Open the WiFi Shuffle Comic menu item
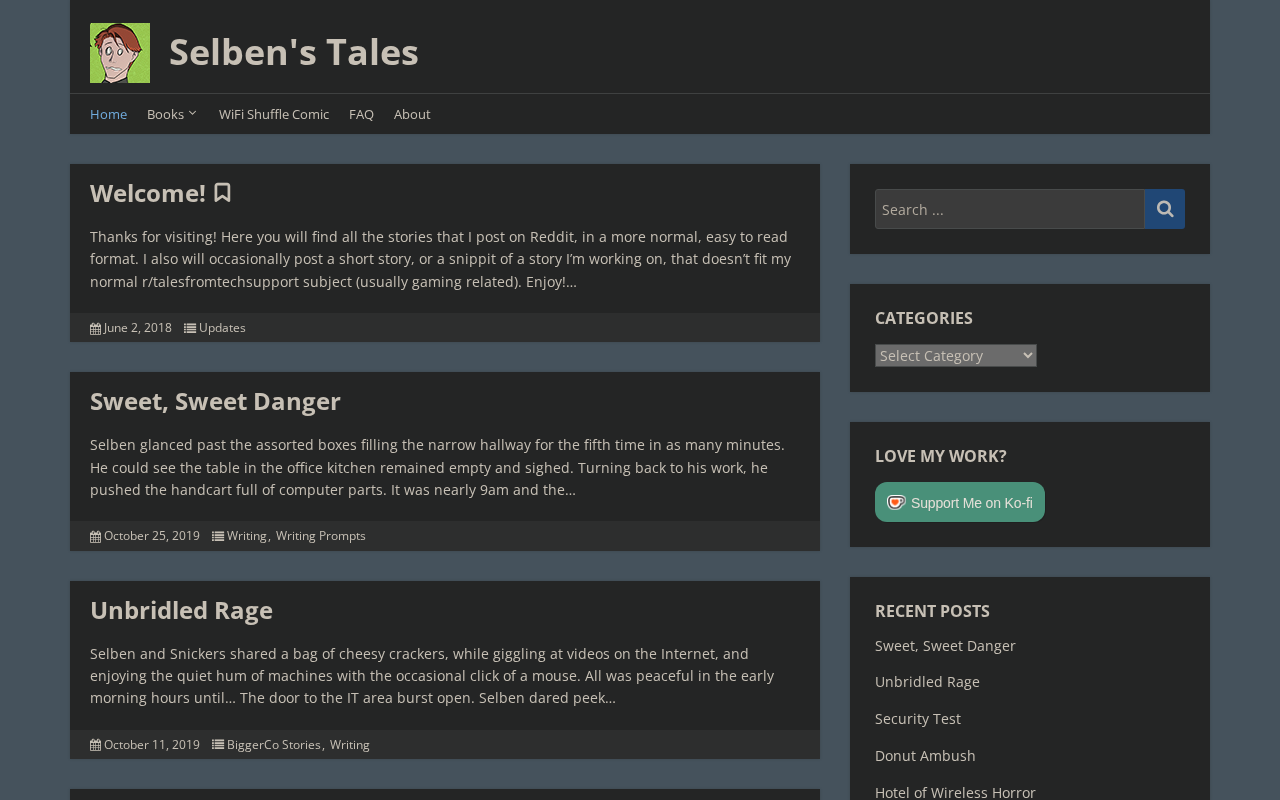The image size is (1280, 800). click(274, 114)
